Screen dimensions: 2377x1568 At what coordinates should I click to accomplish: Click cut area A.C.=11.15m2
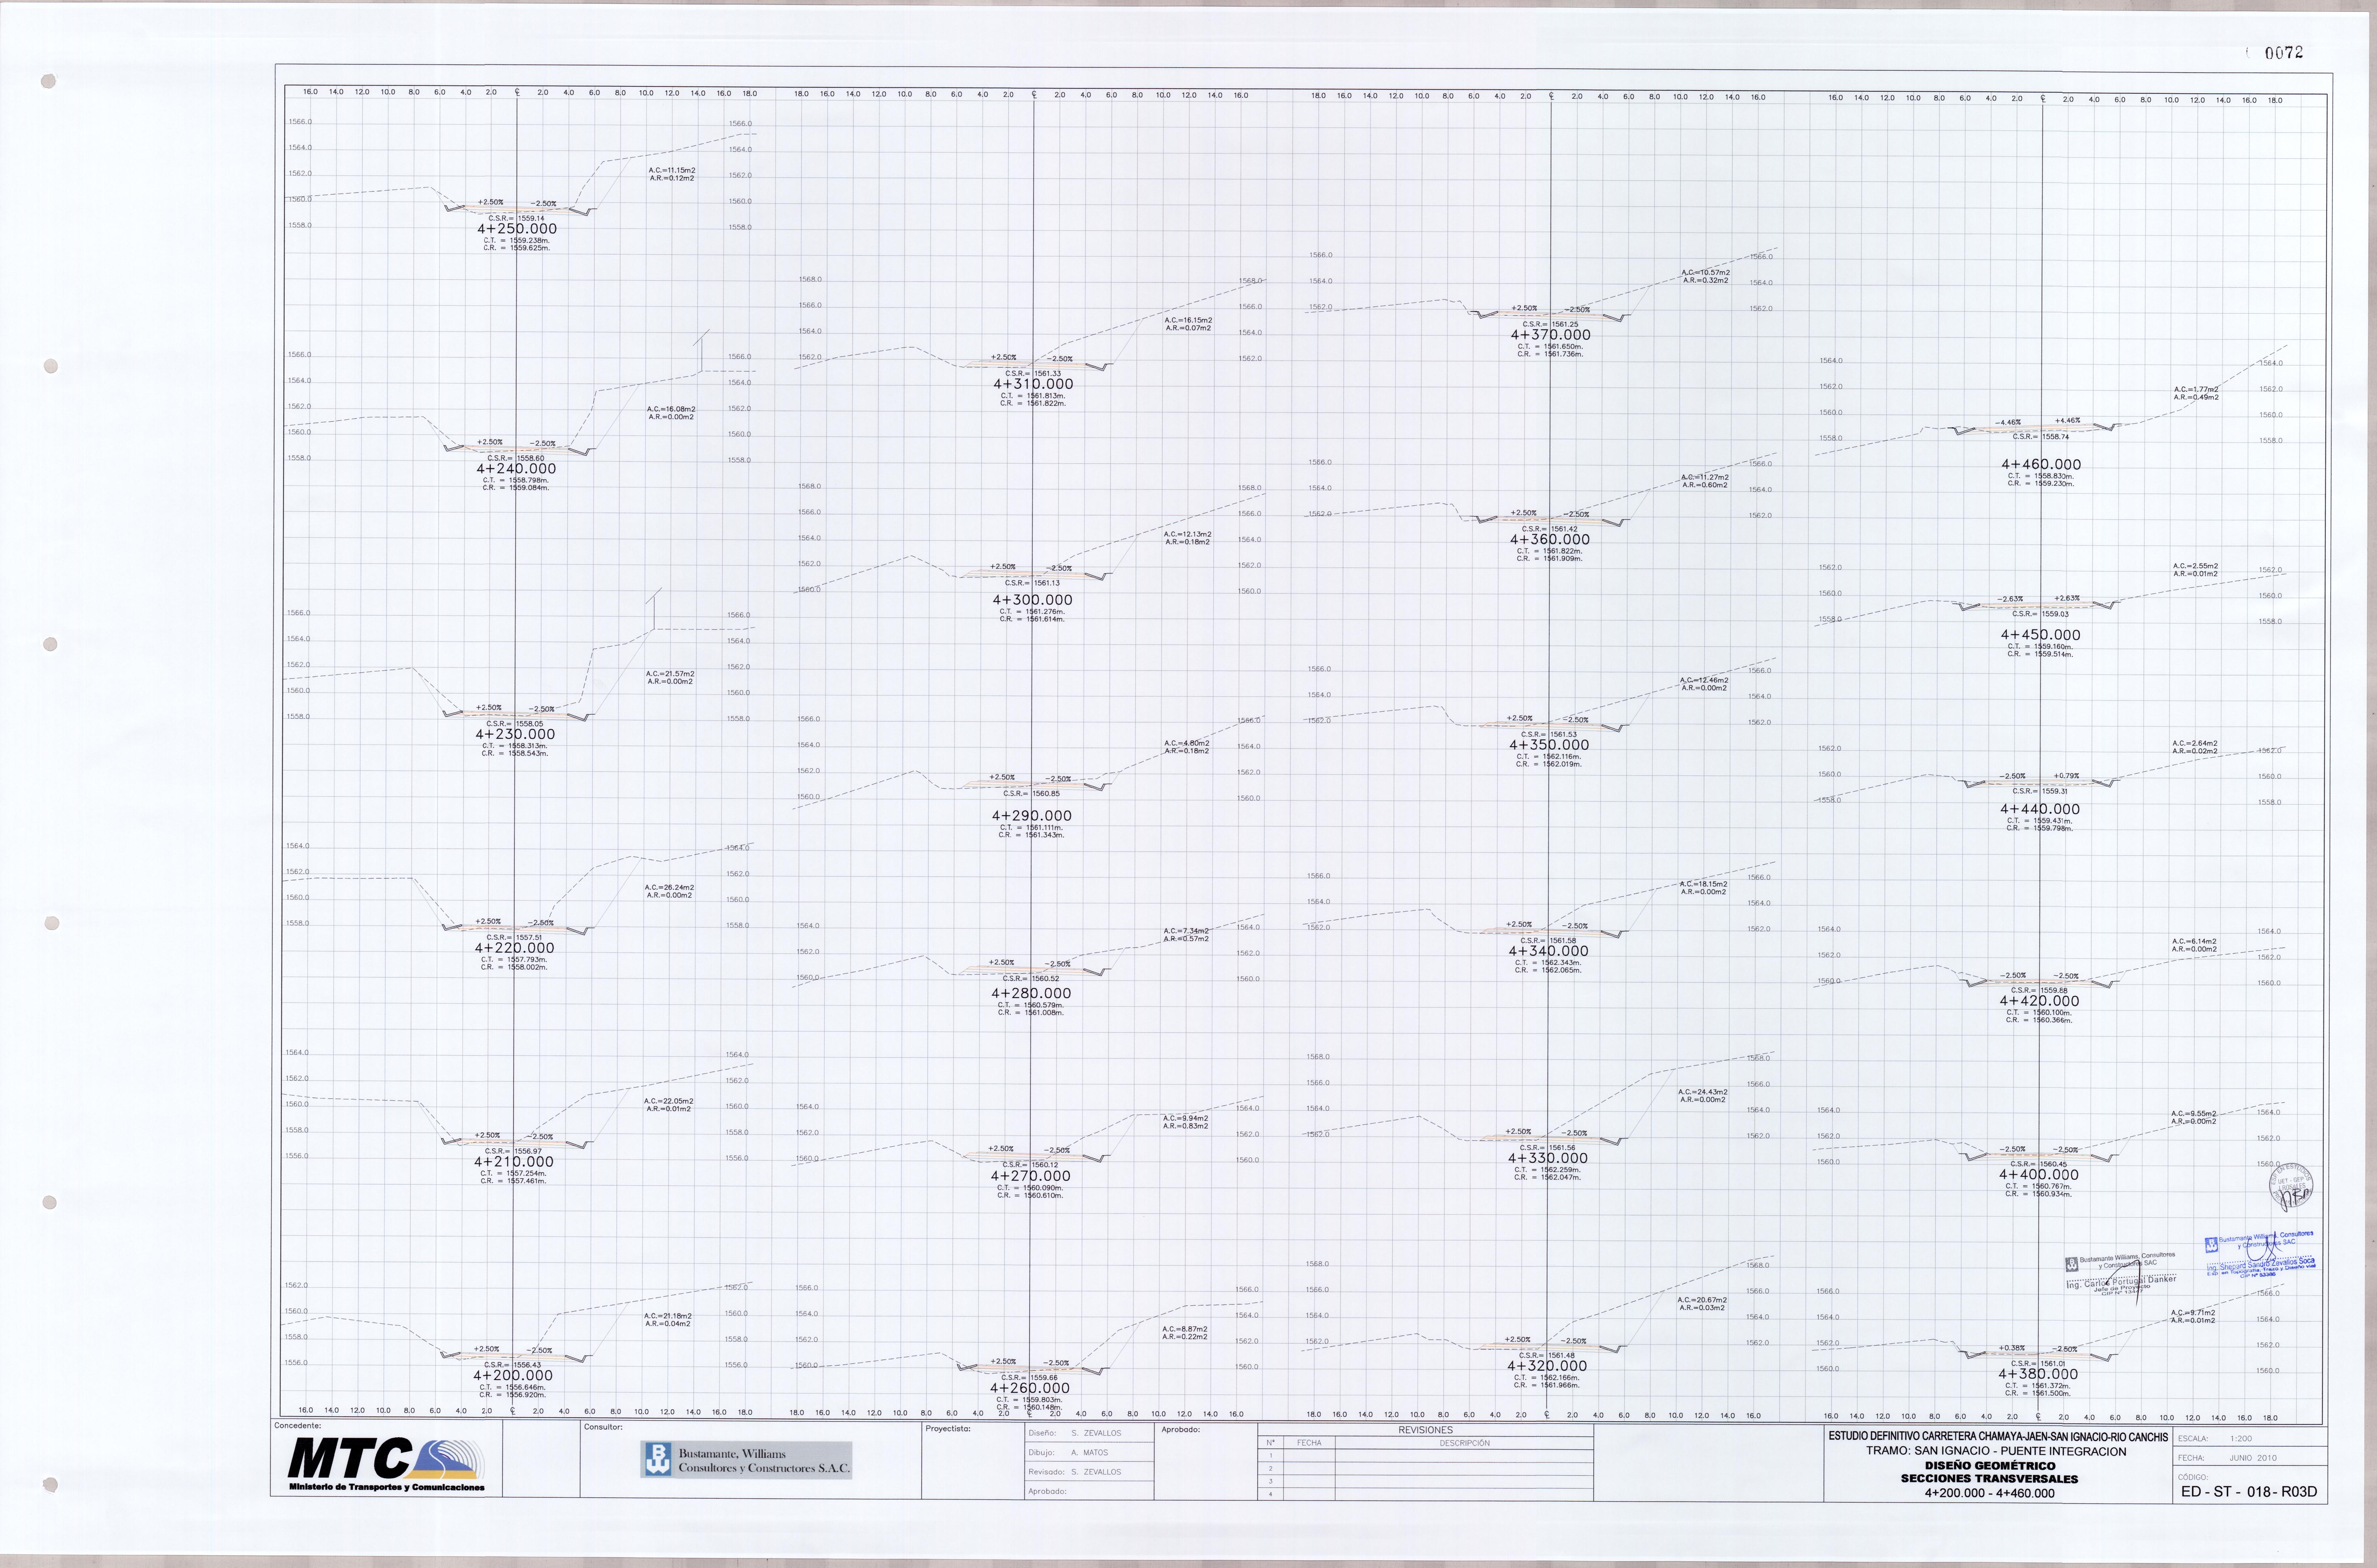[672, 171]
